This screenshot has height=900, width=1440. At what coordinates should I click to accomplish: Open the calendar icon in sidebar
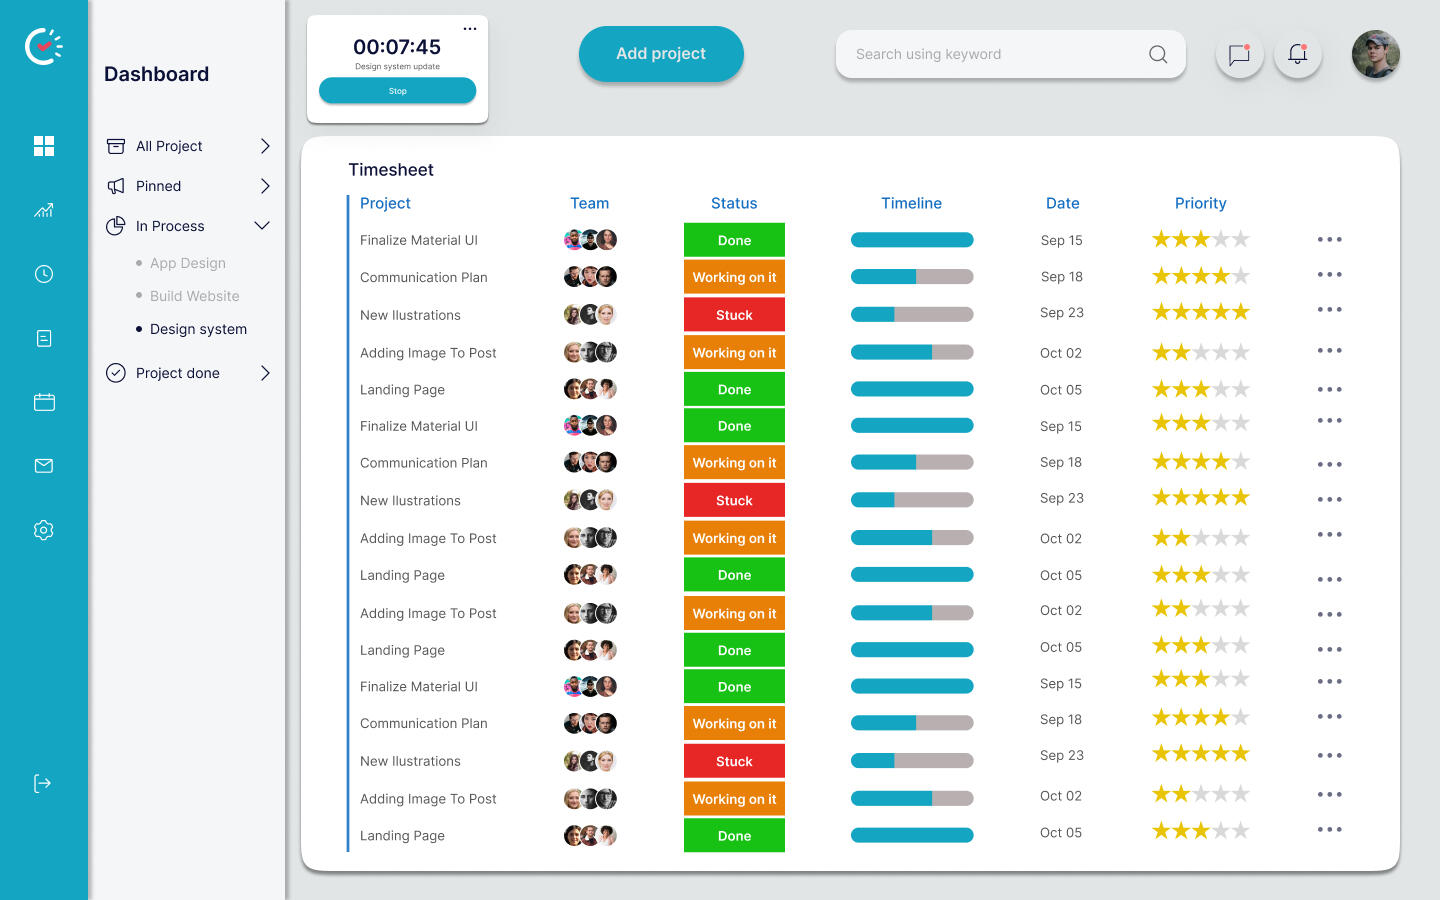(x=44, y=402)
